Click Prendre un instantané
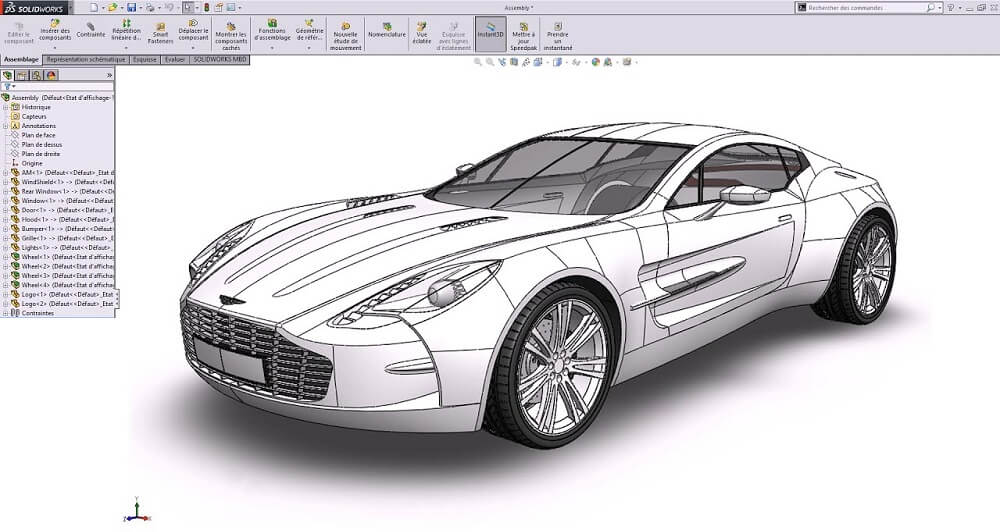This screenshot has height=532, width=1000. click(558, 37)
